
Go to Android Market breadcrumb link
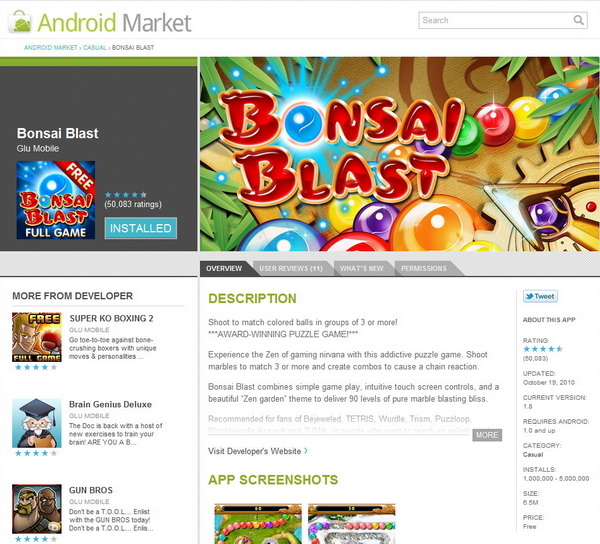(x=51, y=47)
